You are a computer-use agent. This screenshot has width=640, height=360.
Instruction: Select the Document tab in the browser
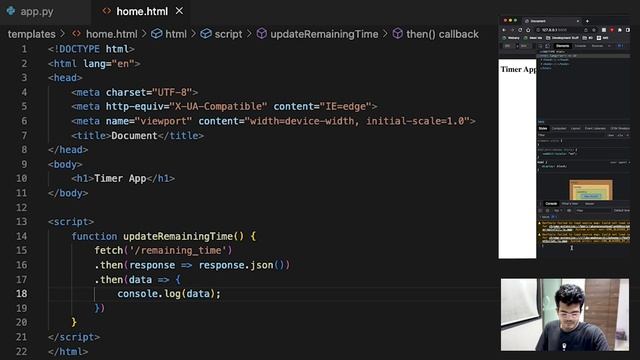[x=552, y=21]
